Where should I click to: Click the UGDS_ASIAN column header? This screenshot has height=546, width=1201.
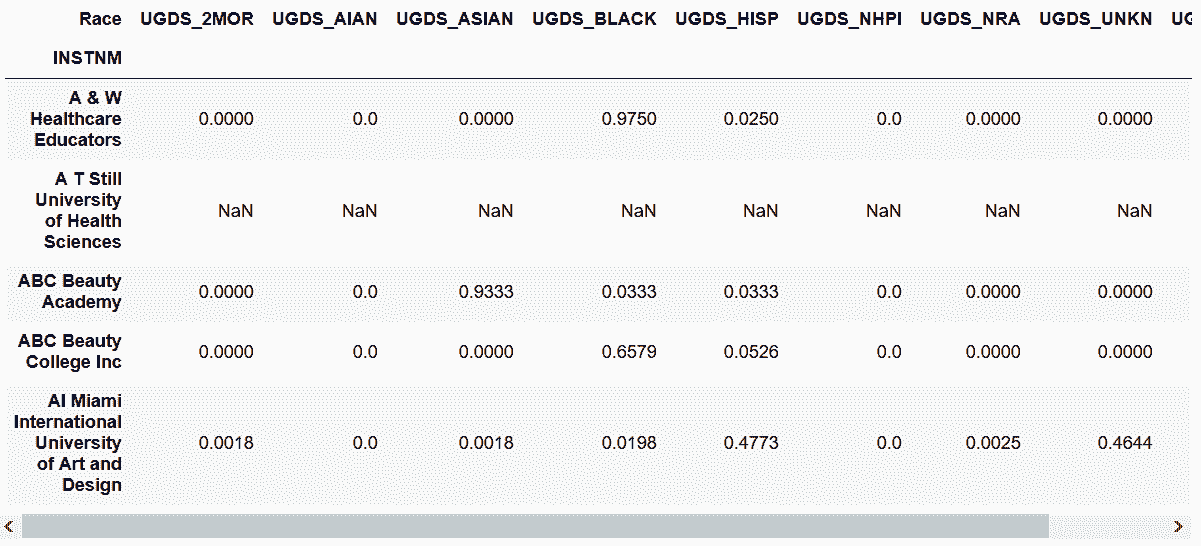(x=455, y=19)
